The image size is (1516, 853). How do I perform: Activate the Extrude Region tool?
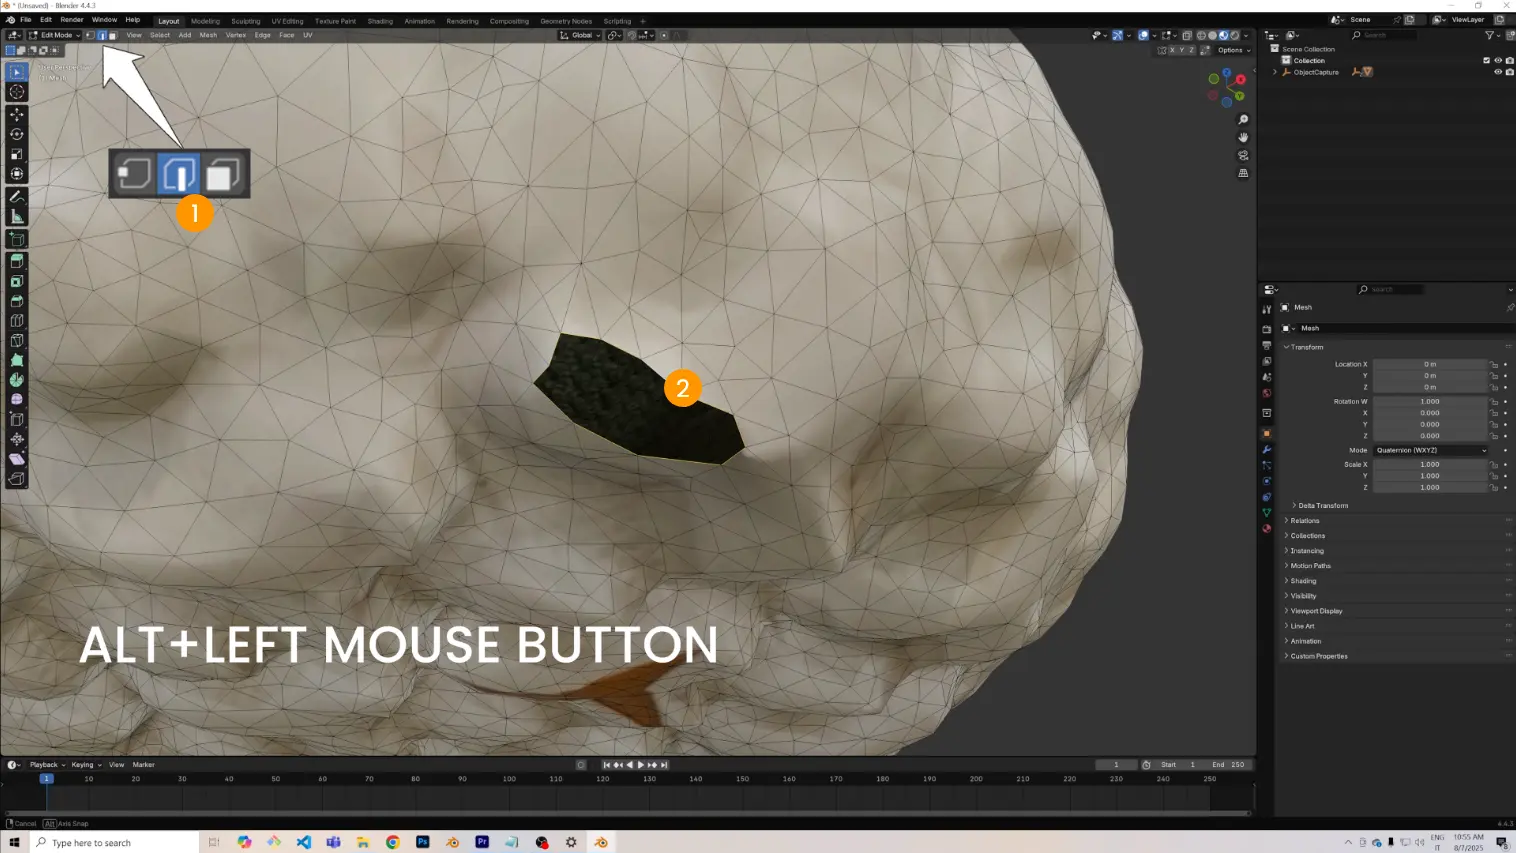(17, 261)
